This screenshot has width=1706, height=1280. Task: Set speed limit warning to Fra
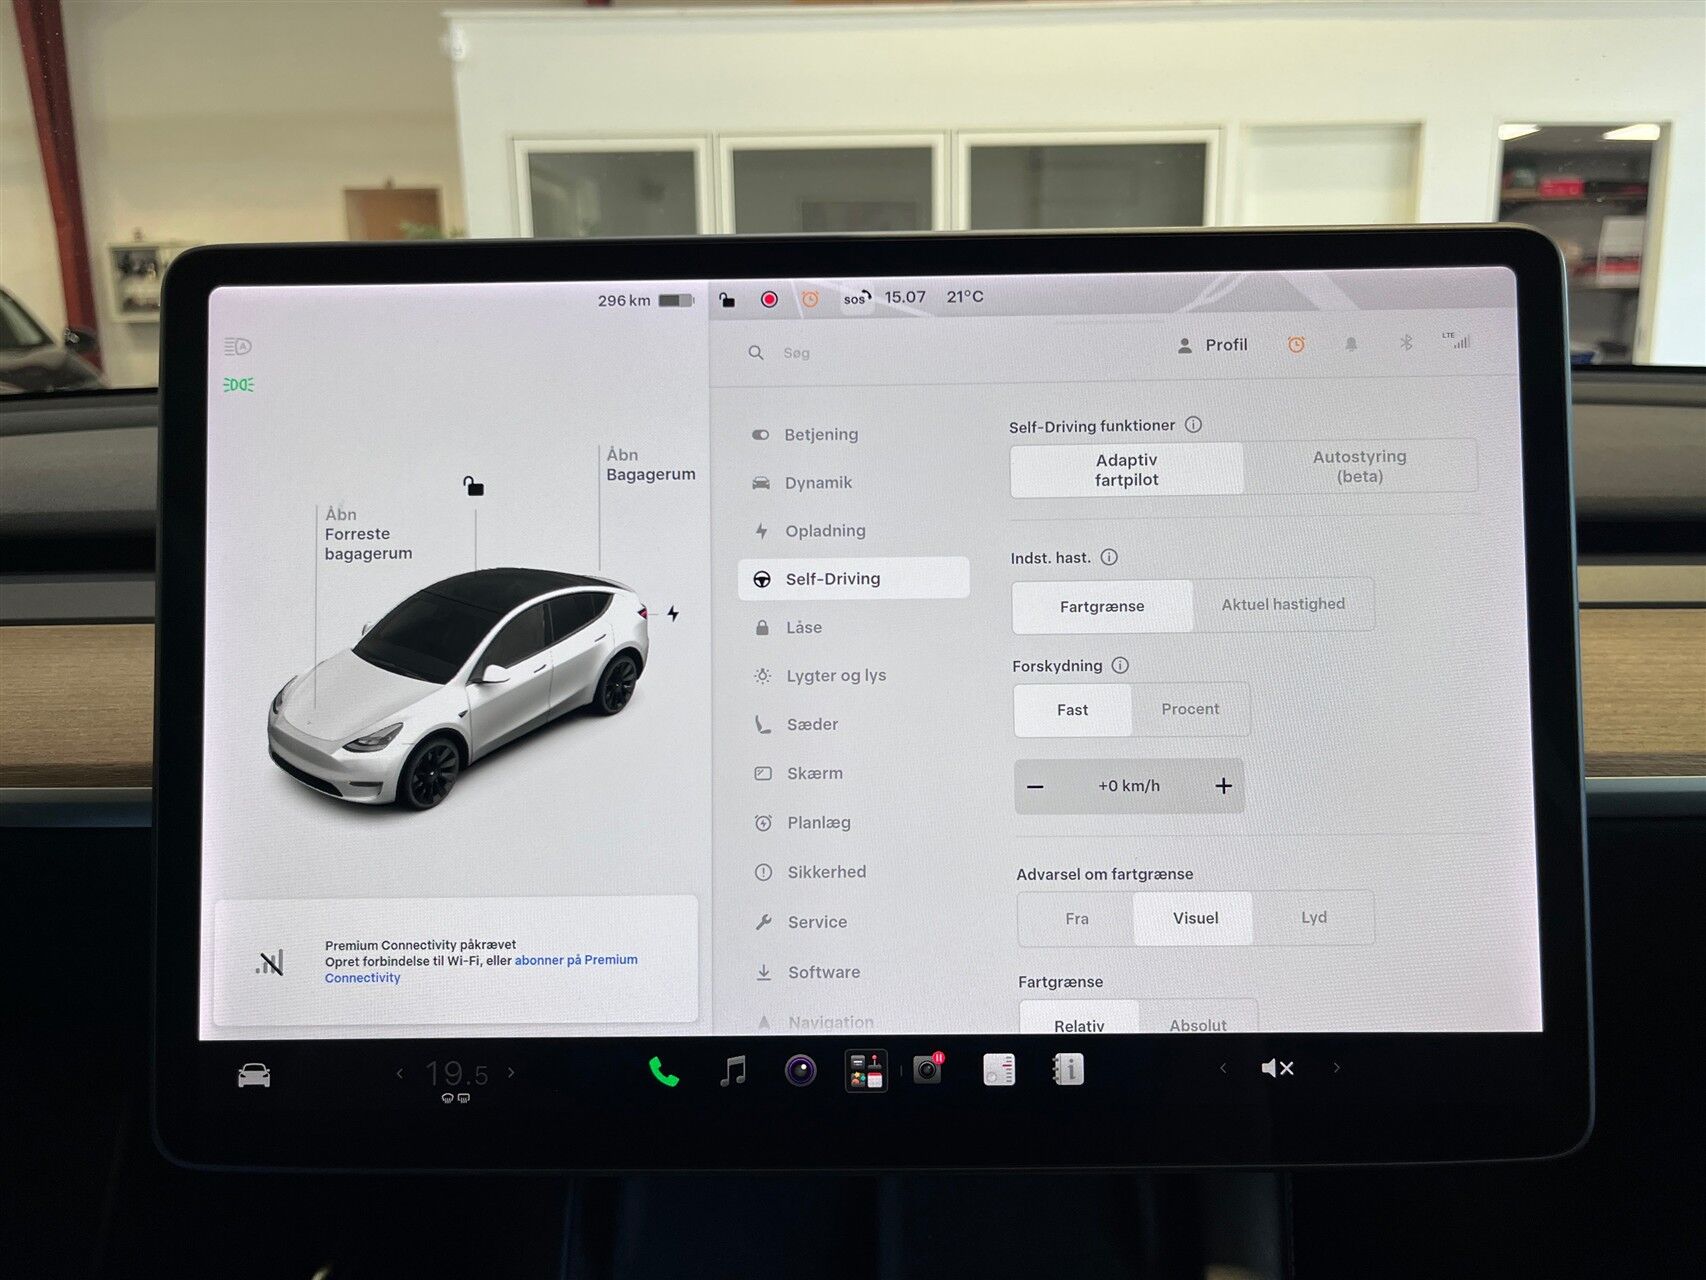click(x=1077, y=919)
